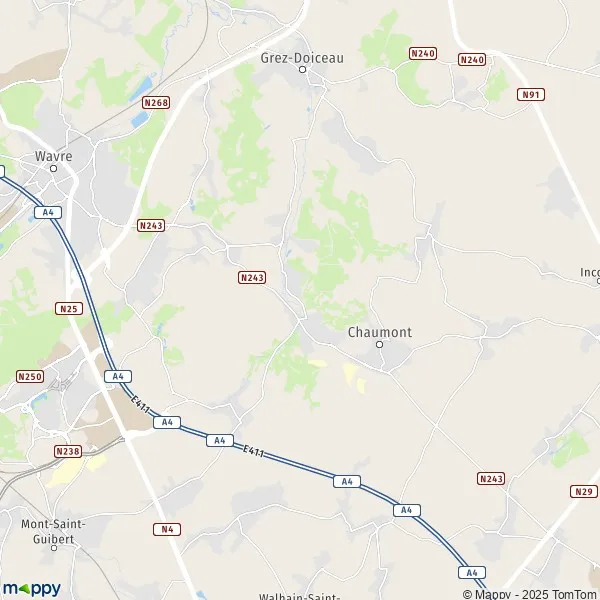Click the A4 motorway shield near Wavre
This screenshot has width=600, height=600.
point(48,212)
